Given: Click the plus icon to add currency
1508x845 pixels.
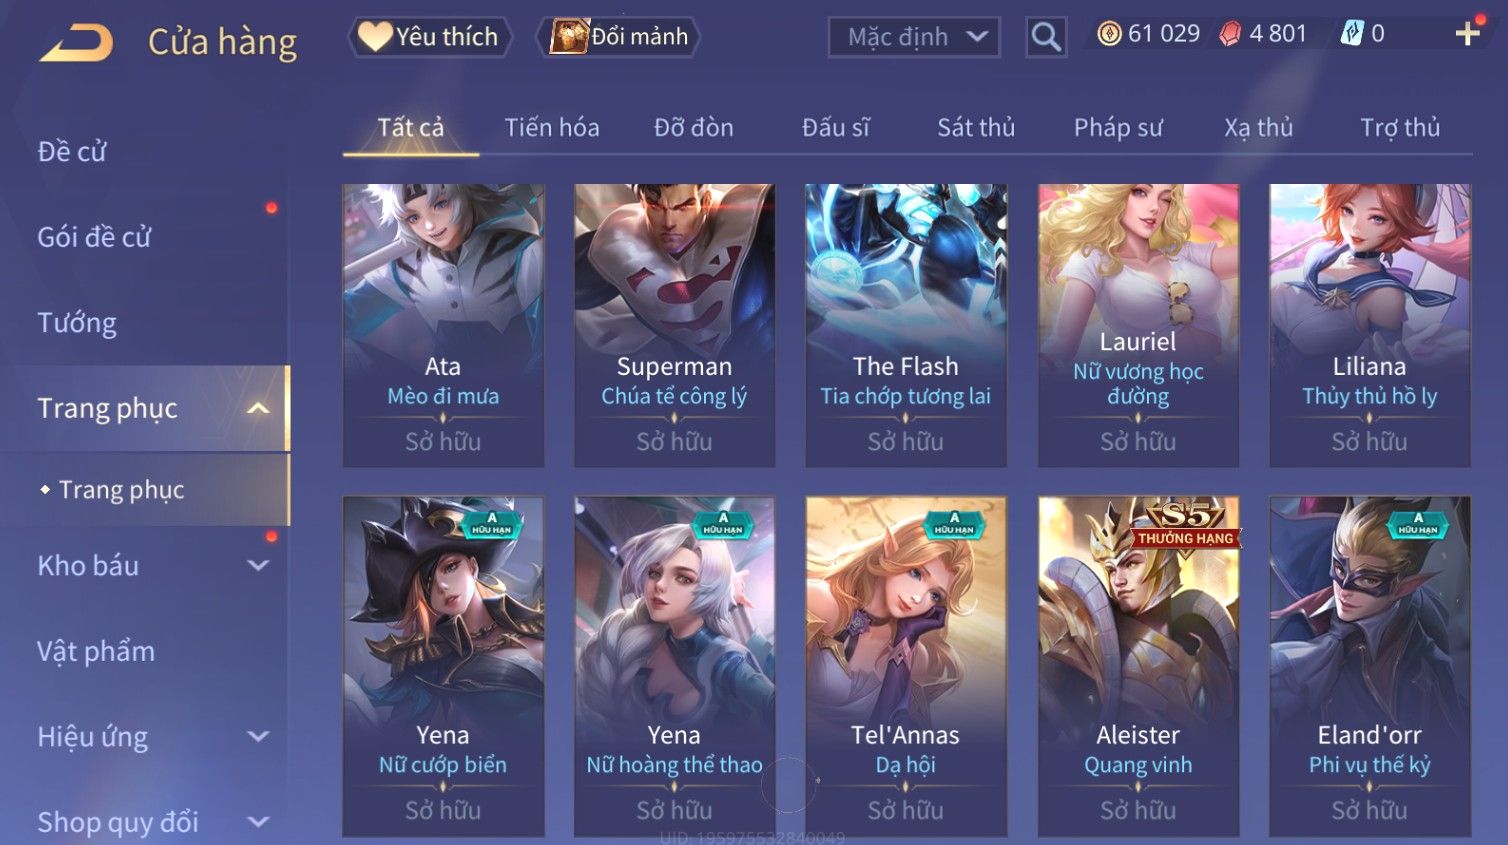Looking at the screenshot, I should click(1467, 33).
